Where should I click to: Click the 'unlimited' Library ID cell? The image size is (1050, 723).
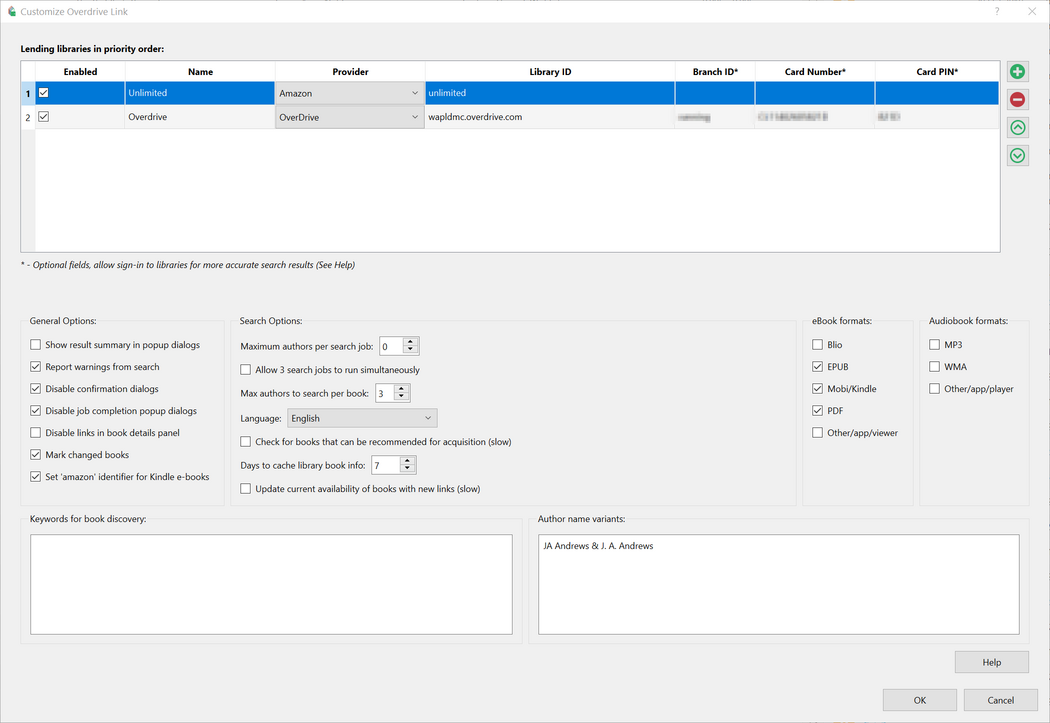(550, 93)
